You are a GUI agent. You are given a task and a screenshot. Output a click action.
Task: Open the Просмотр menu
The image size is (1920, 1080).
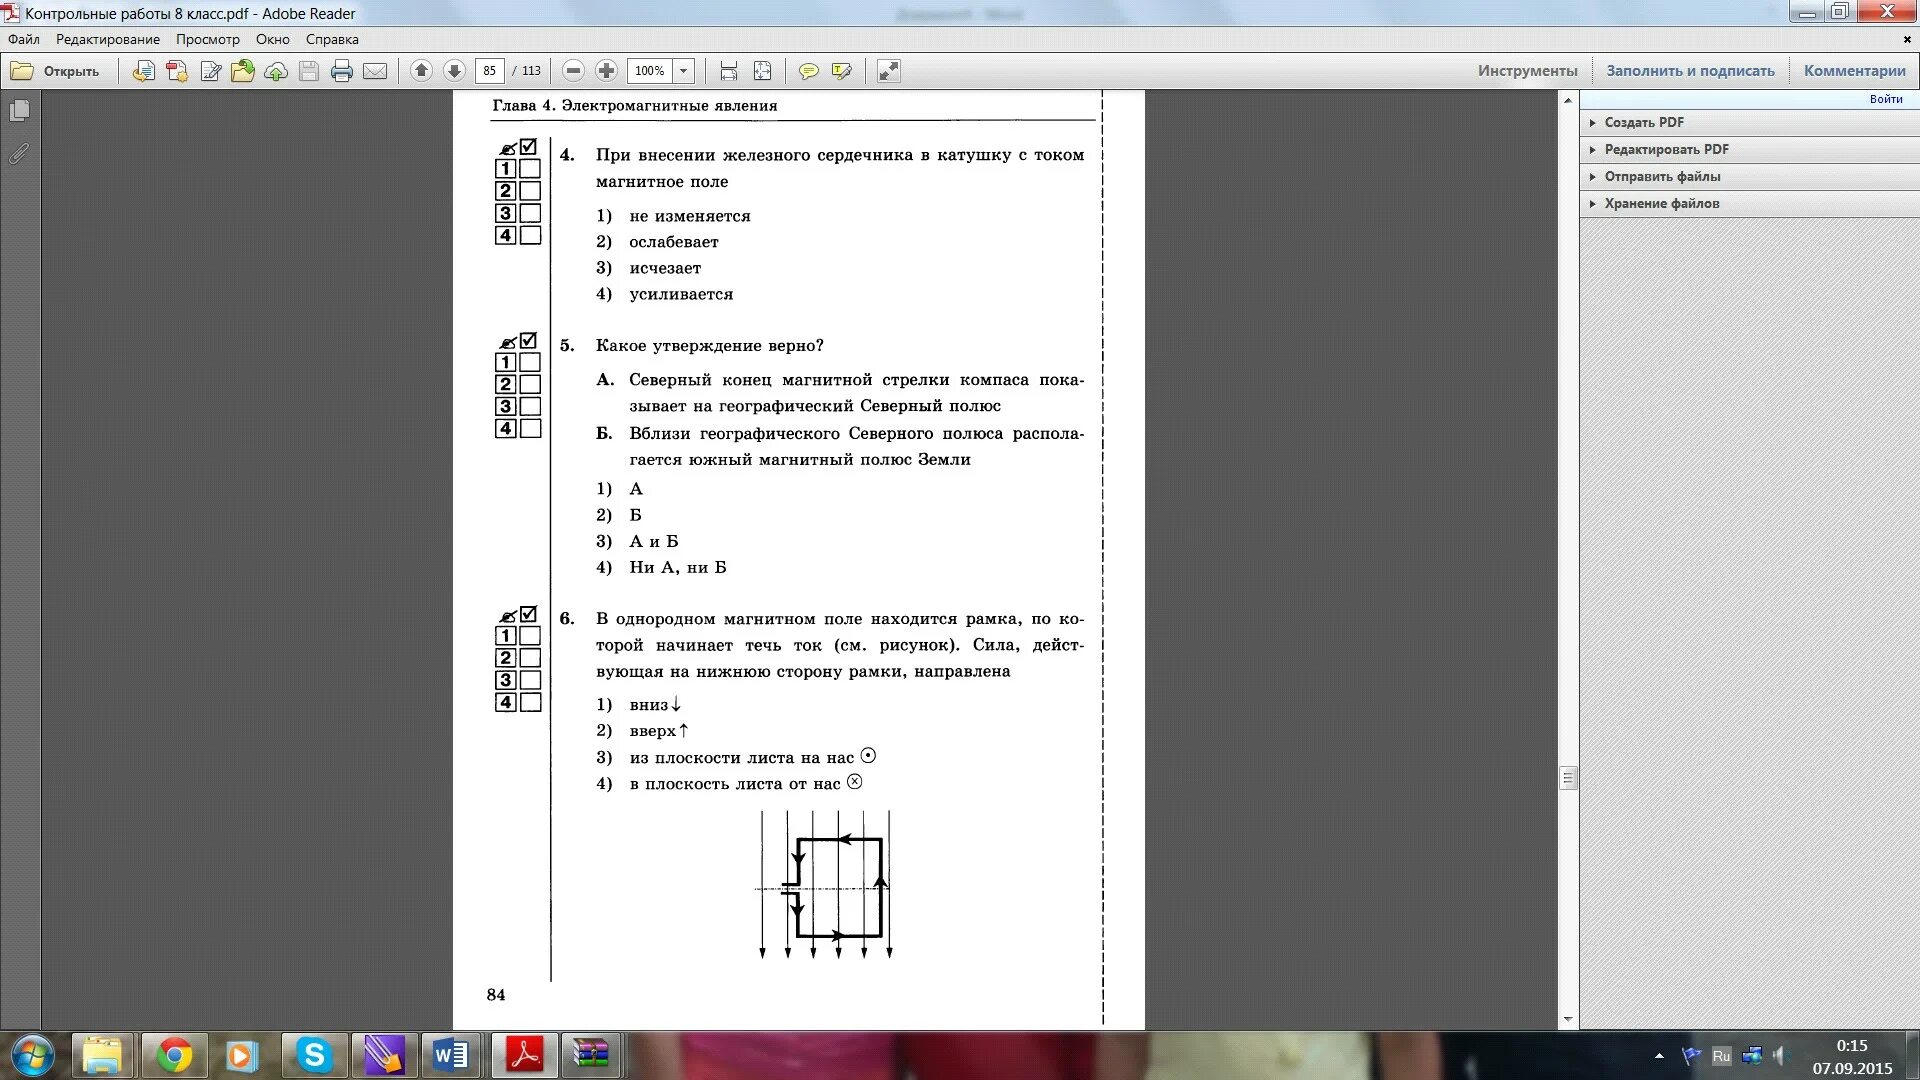(x=208, y=39)
